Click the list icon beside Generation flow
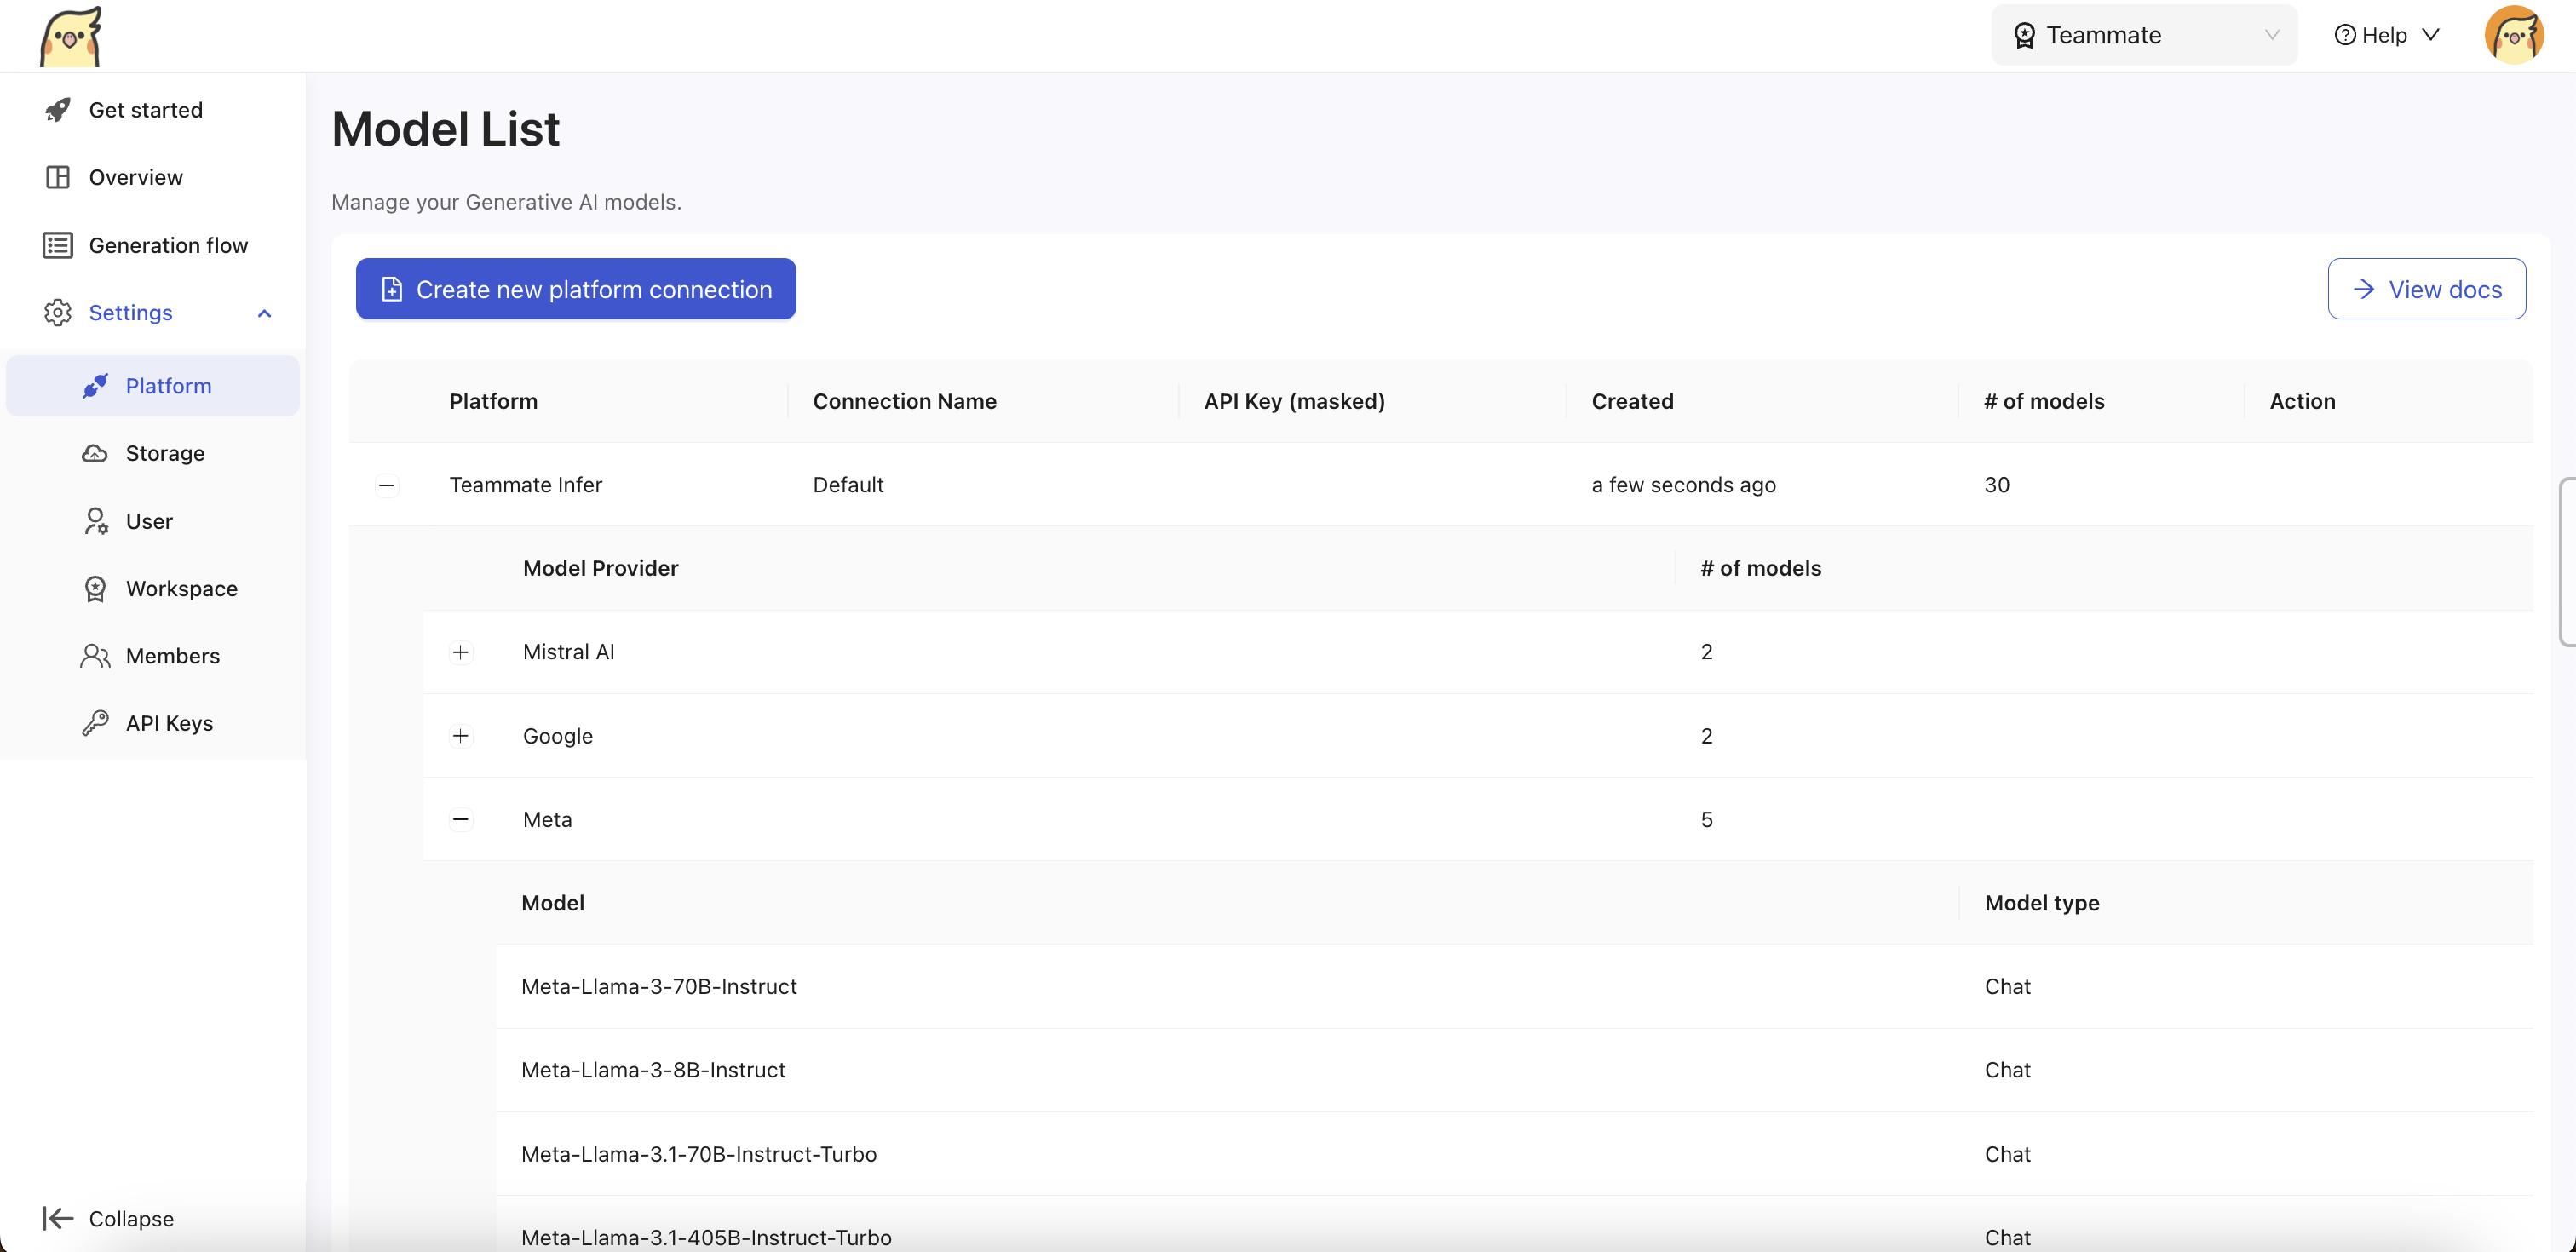This screenshot has width=2576, height=1252. (x=58, y=245)
